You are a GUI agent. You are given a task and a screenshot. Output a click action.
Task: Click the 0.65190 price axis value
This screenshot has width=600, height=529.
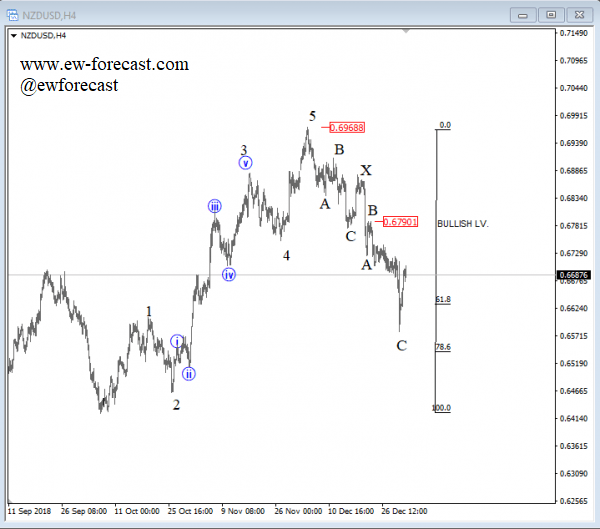[574, 363]
